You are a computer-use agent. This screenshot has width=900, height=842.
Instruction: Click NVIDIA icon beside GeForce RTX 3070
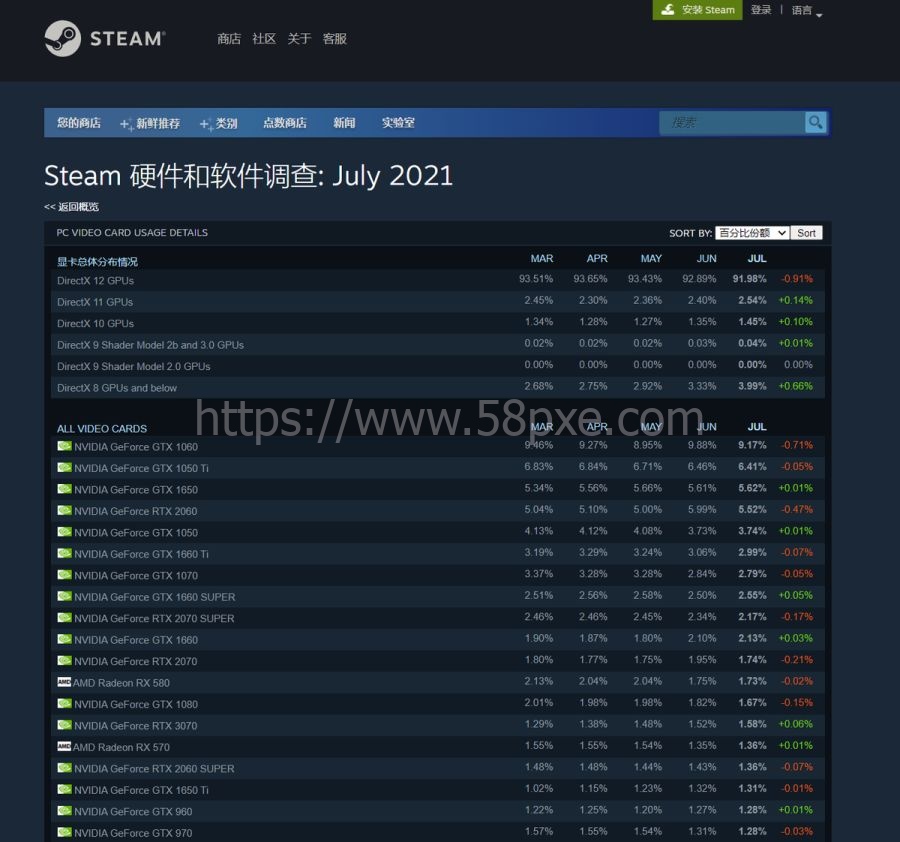64,725
